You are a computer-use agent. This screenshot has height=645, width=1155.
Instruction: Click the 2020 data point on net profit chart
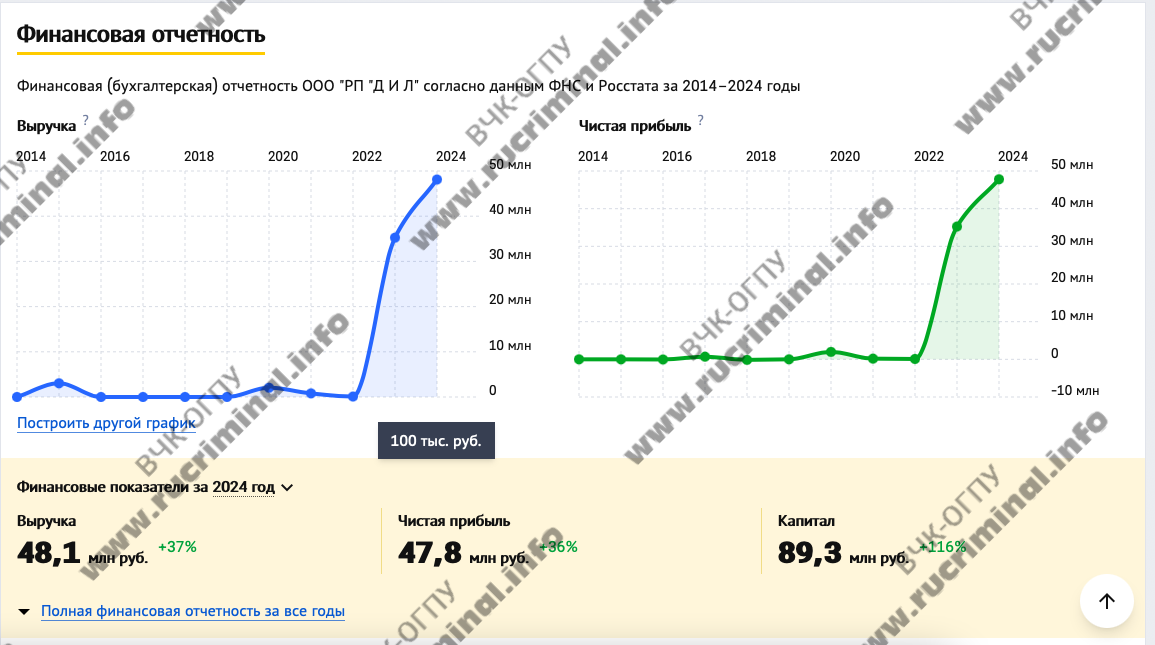coord(831,352)
